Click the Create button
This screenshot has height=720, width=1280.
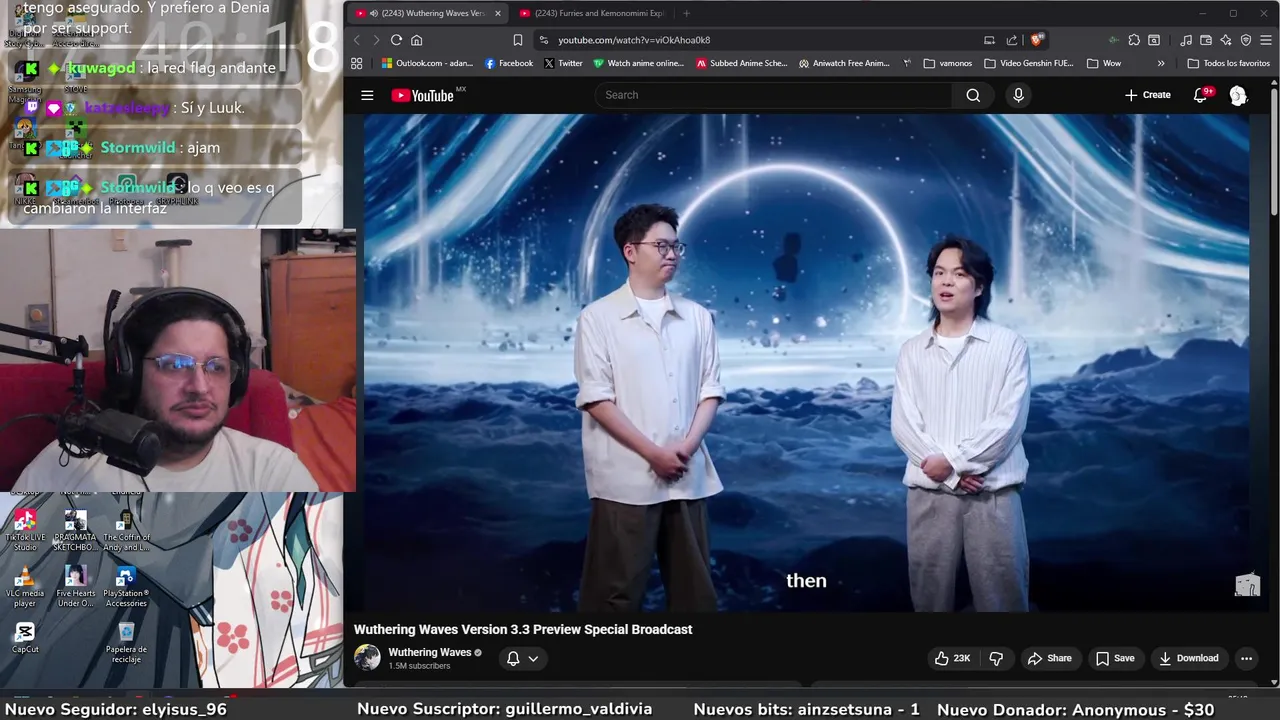1147,95
